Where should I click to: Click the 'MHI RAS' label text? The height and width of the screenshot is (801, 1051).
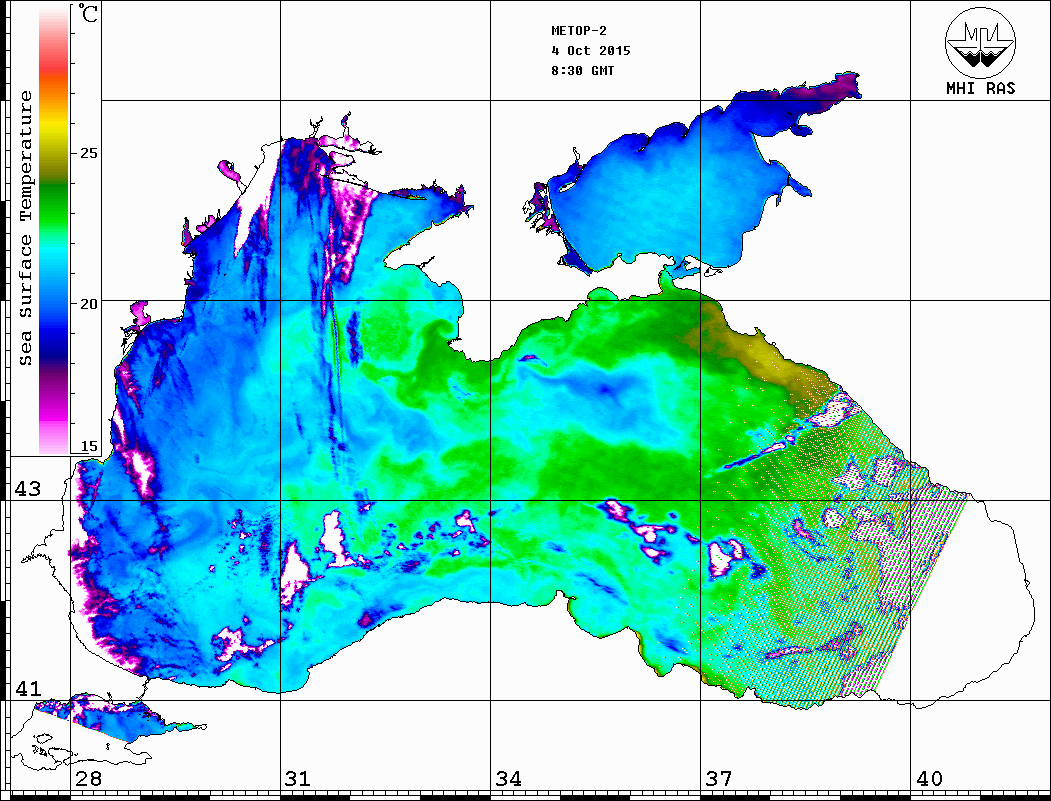(x=981, y=88)
